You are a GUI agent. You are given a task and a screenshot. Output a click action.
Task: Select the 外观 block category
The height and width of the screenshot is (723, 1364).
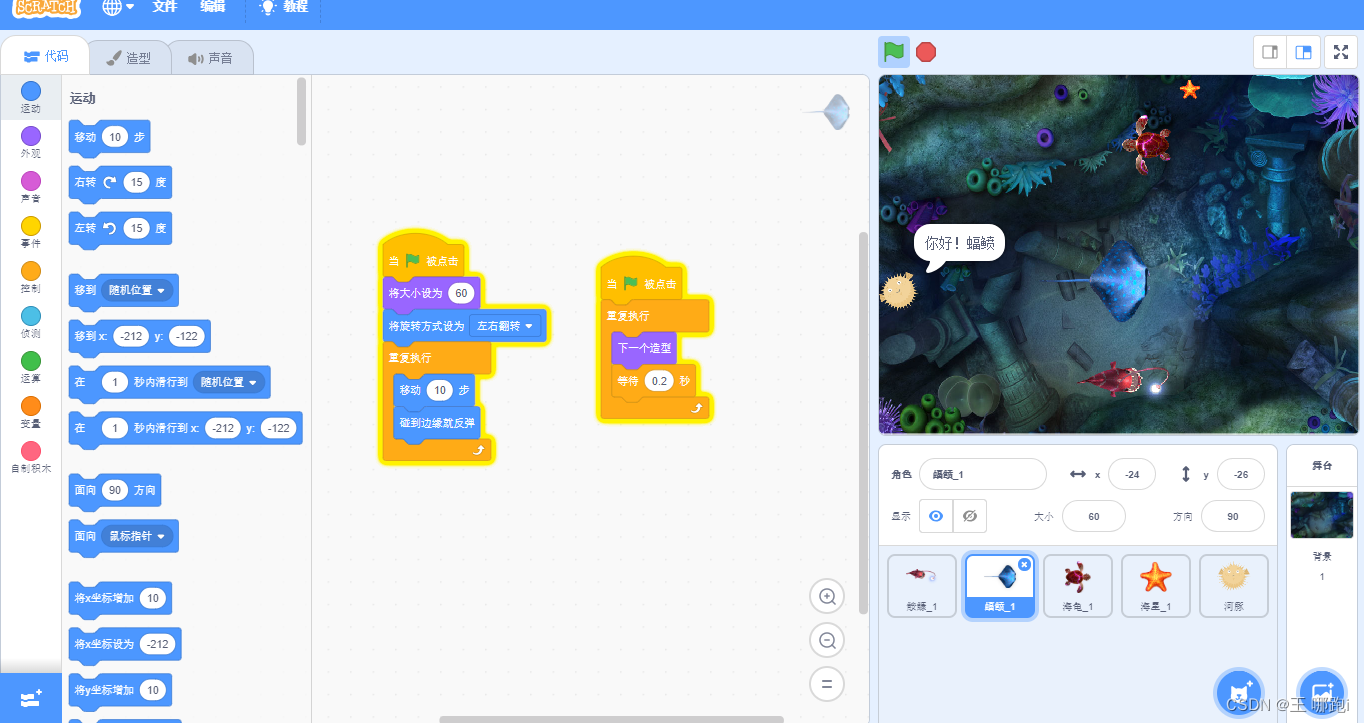[x=31, y=142]
